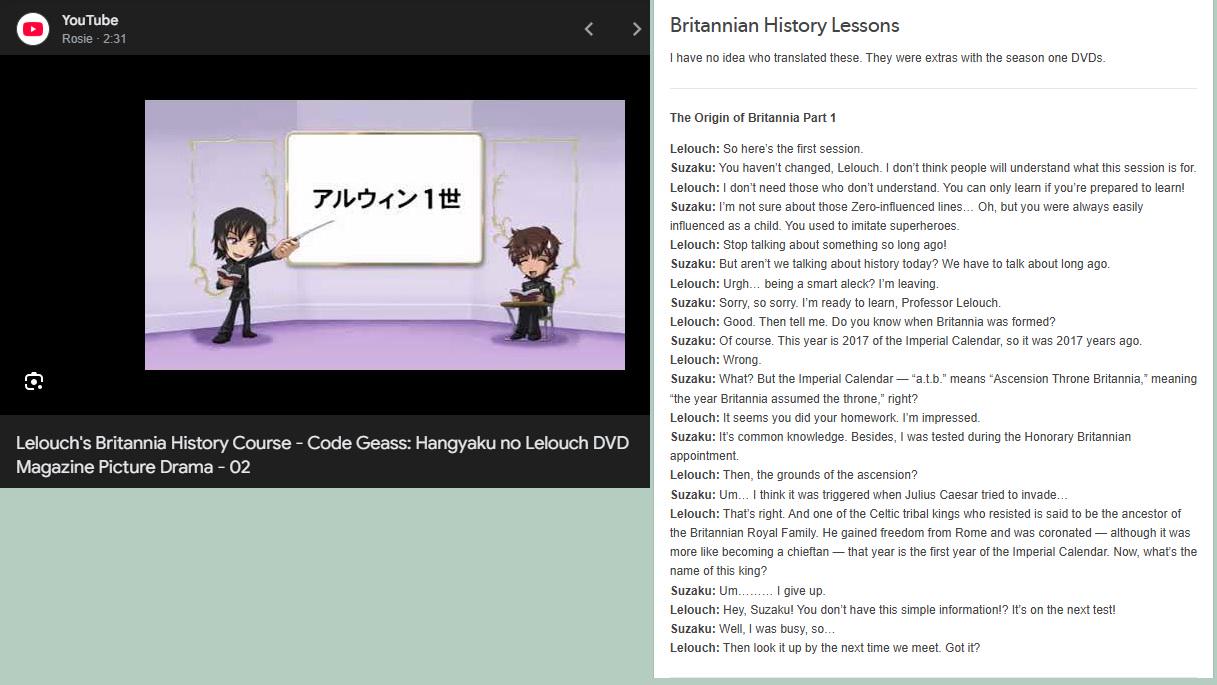Click the line "Then, the grounds of the ascension?"
Viewport: 1217px width, 685px height.
pyautogui.click(x=819, y=475)
